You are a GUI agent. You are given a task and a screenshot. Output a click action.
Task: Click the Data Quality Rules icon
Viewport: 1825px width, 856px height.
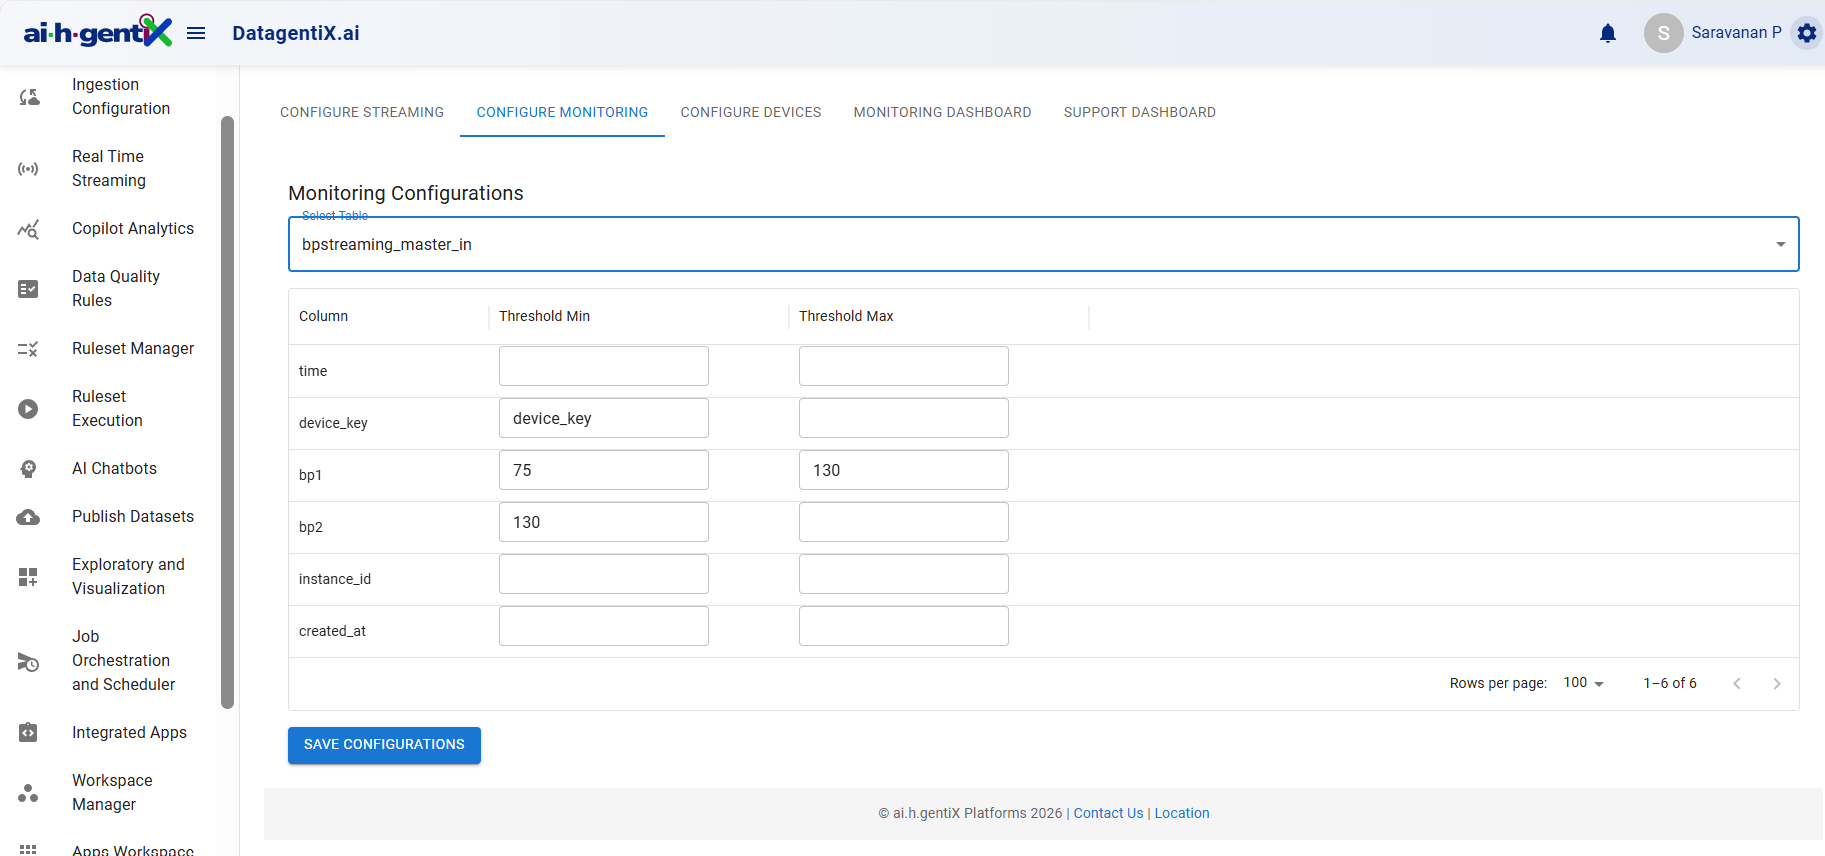pos(28,289)
